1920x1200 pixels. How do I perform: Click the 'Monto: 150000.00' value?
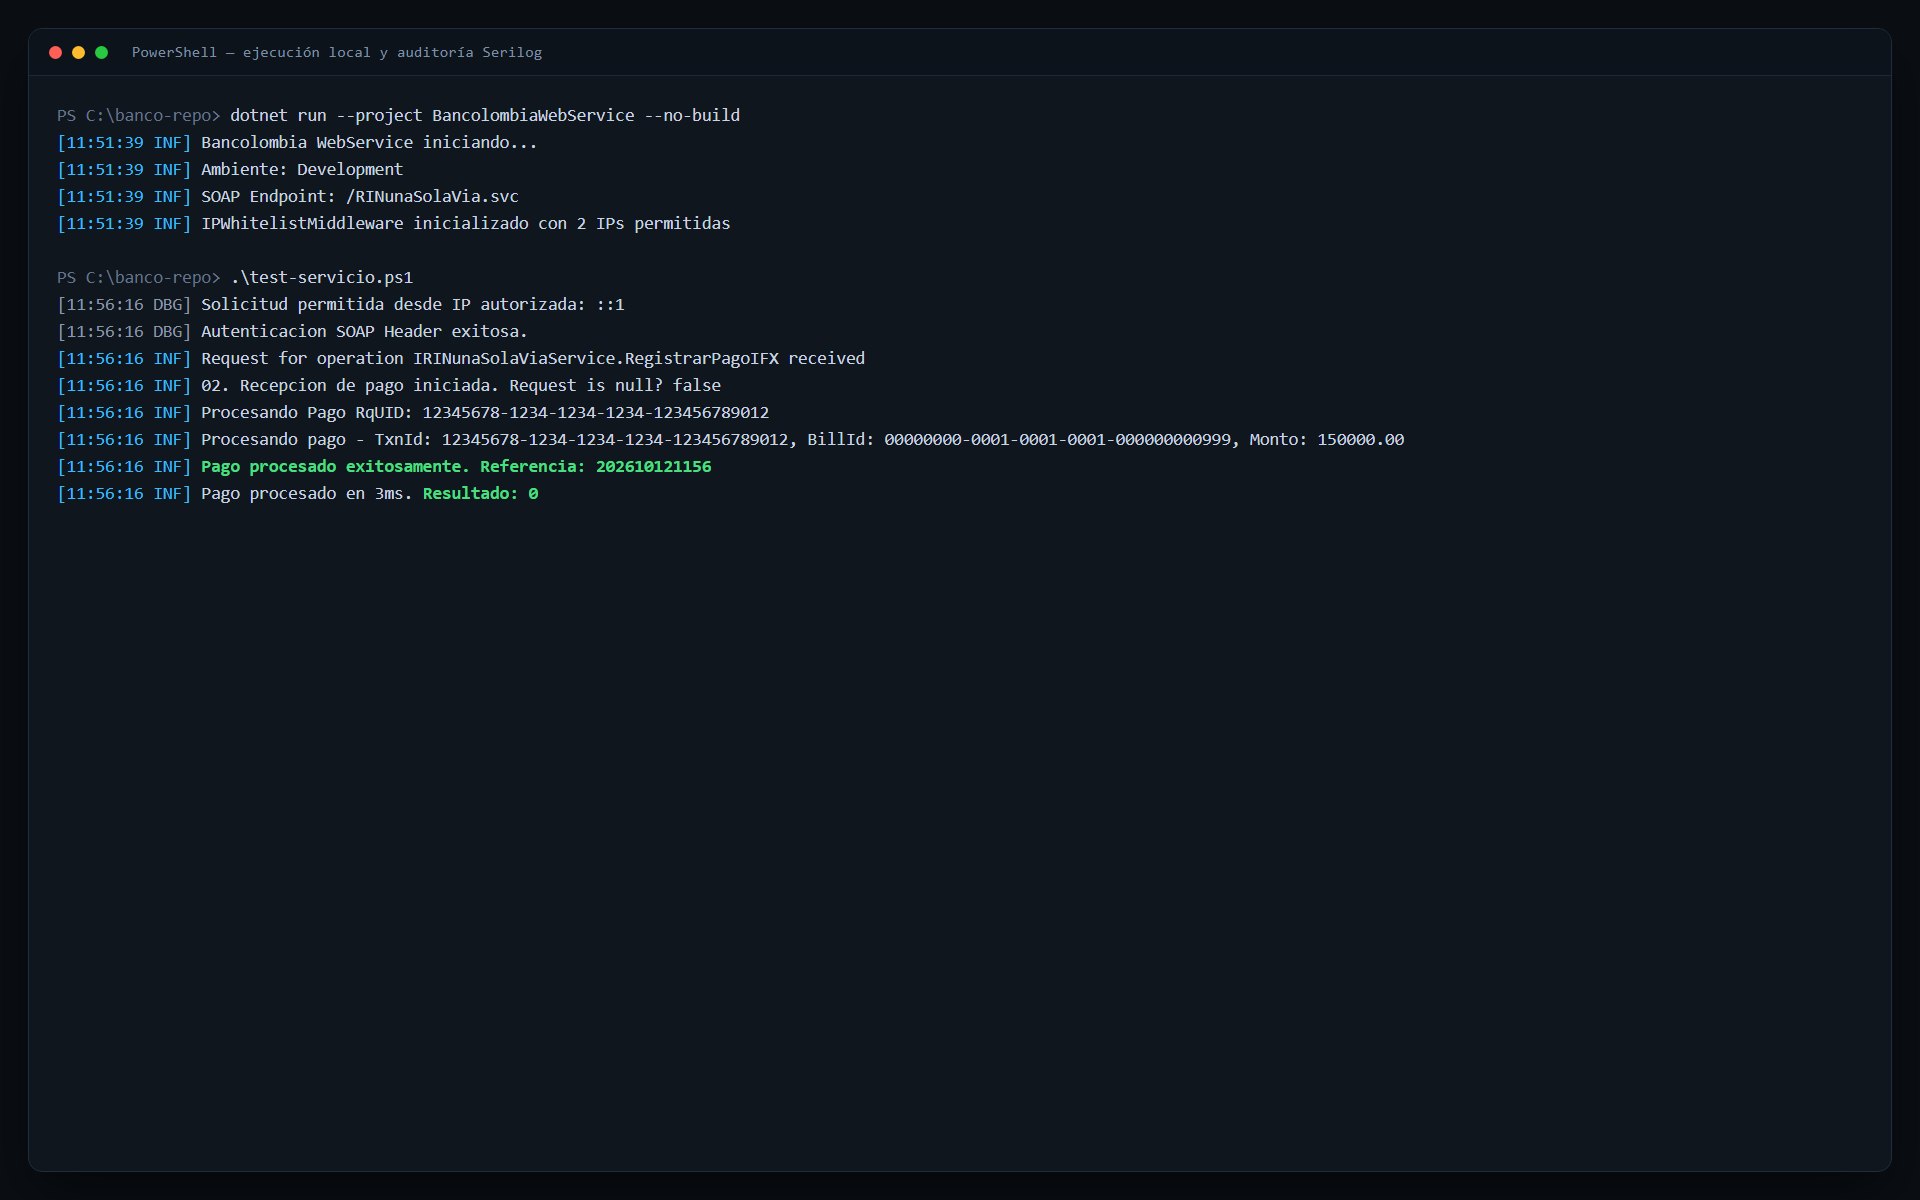pos(1327,439)
